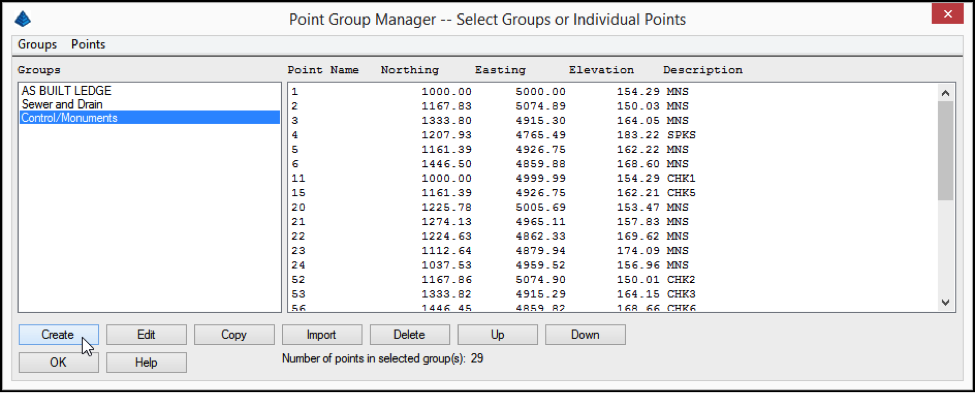Open the Groups menu
975x393 pixels.
pos(37,44)
